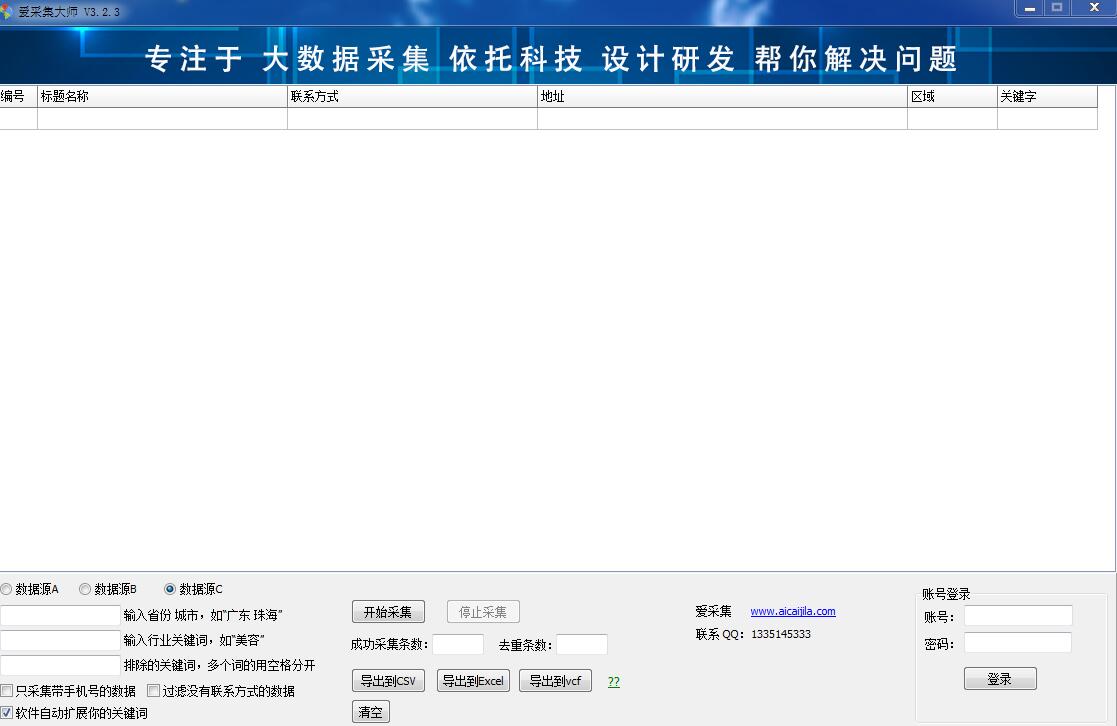This screenshot has width=1117, height=726.
Task: Select the 数据源A radio button
Action: pos(7,589)
